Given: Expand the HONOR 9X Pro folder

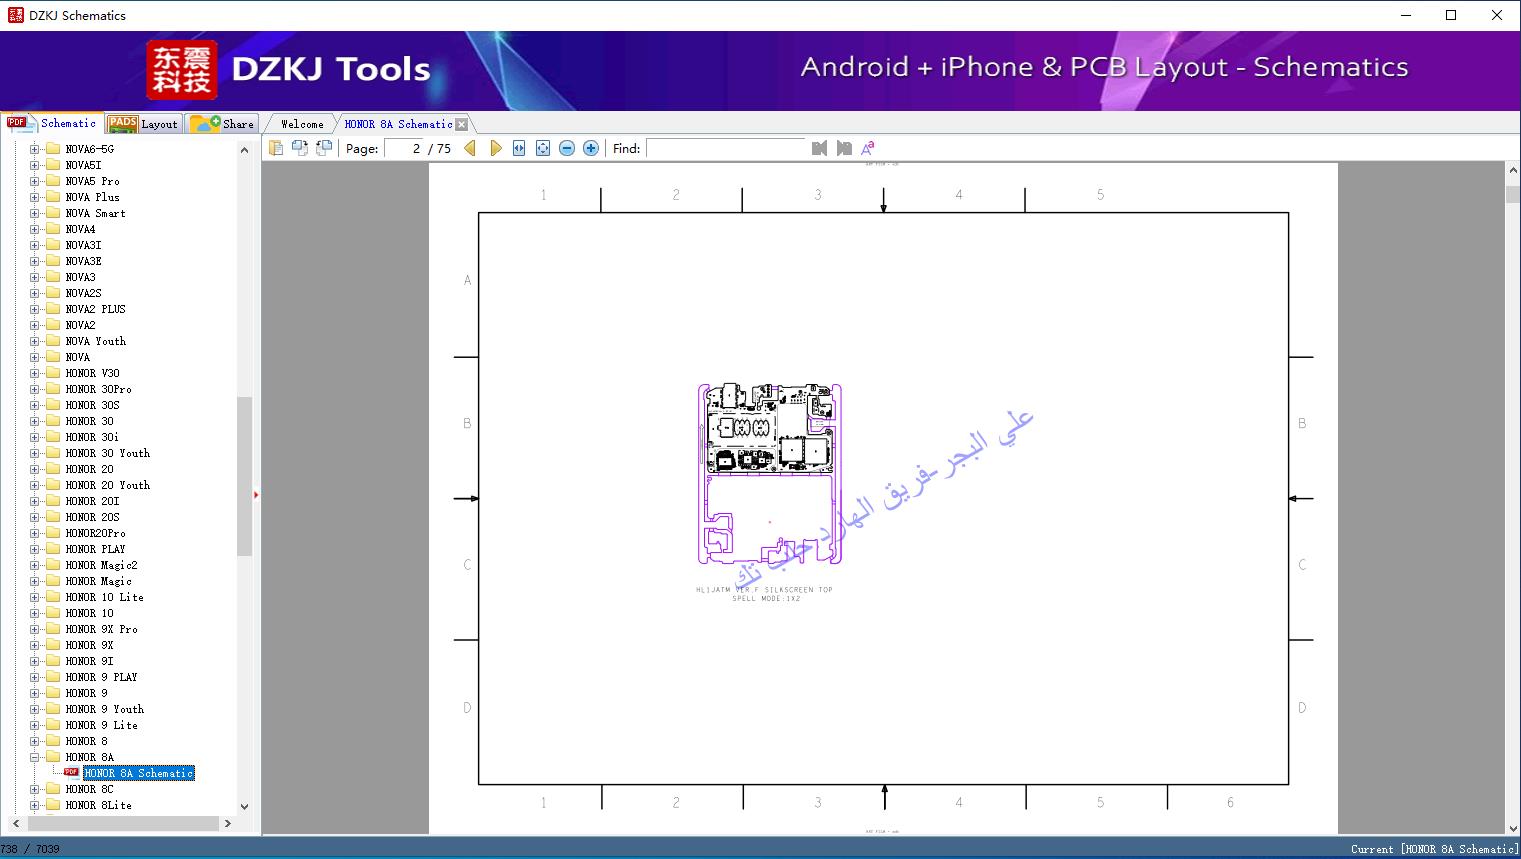Looking at the screenshot, I should point(35,629).
